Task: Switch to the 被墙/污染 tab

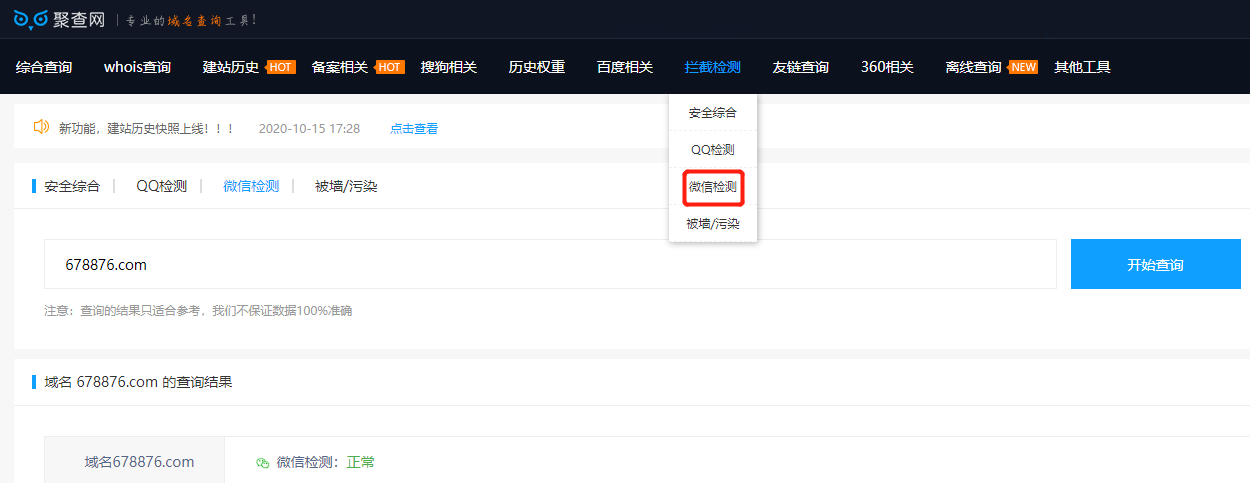Action: pos(346,186)
